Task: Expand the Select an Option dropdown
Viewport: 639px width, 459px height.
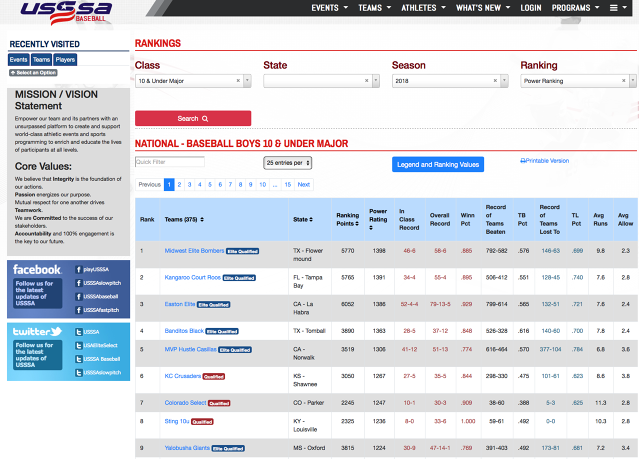Action: pyautogui.click(x=33, y=73)
